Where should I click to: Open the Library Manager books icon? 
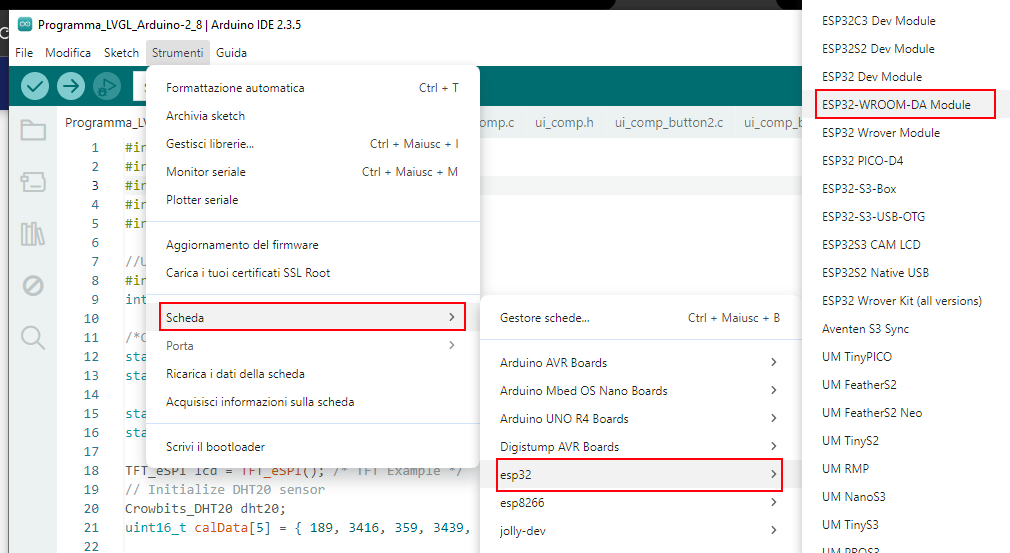33,234
